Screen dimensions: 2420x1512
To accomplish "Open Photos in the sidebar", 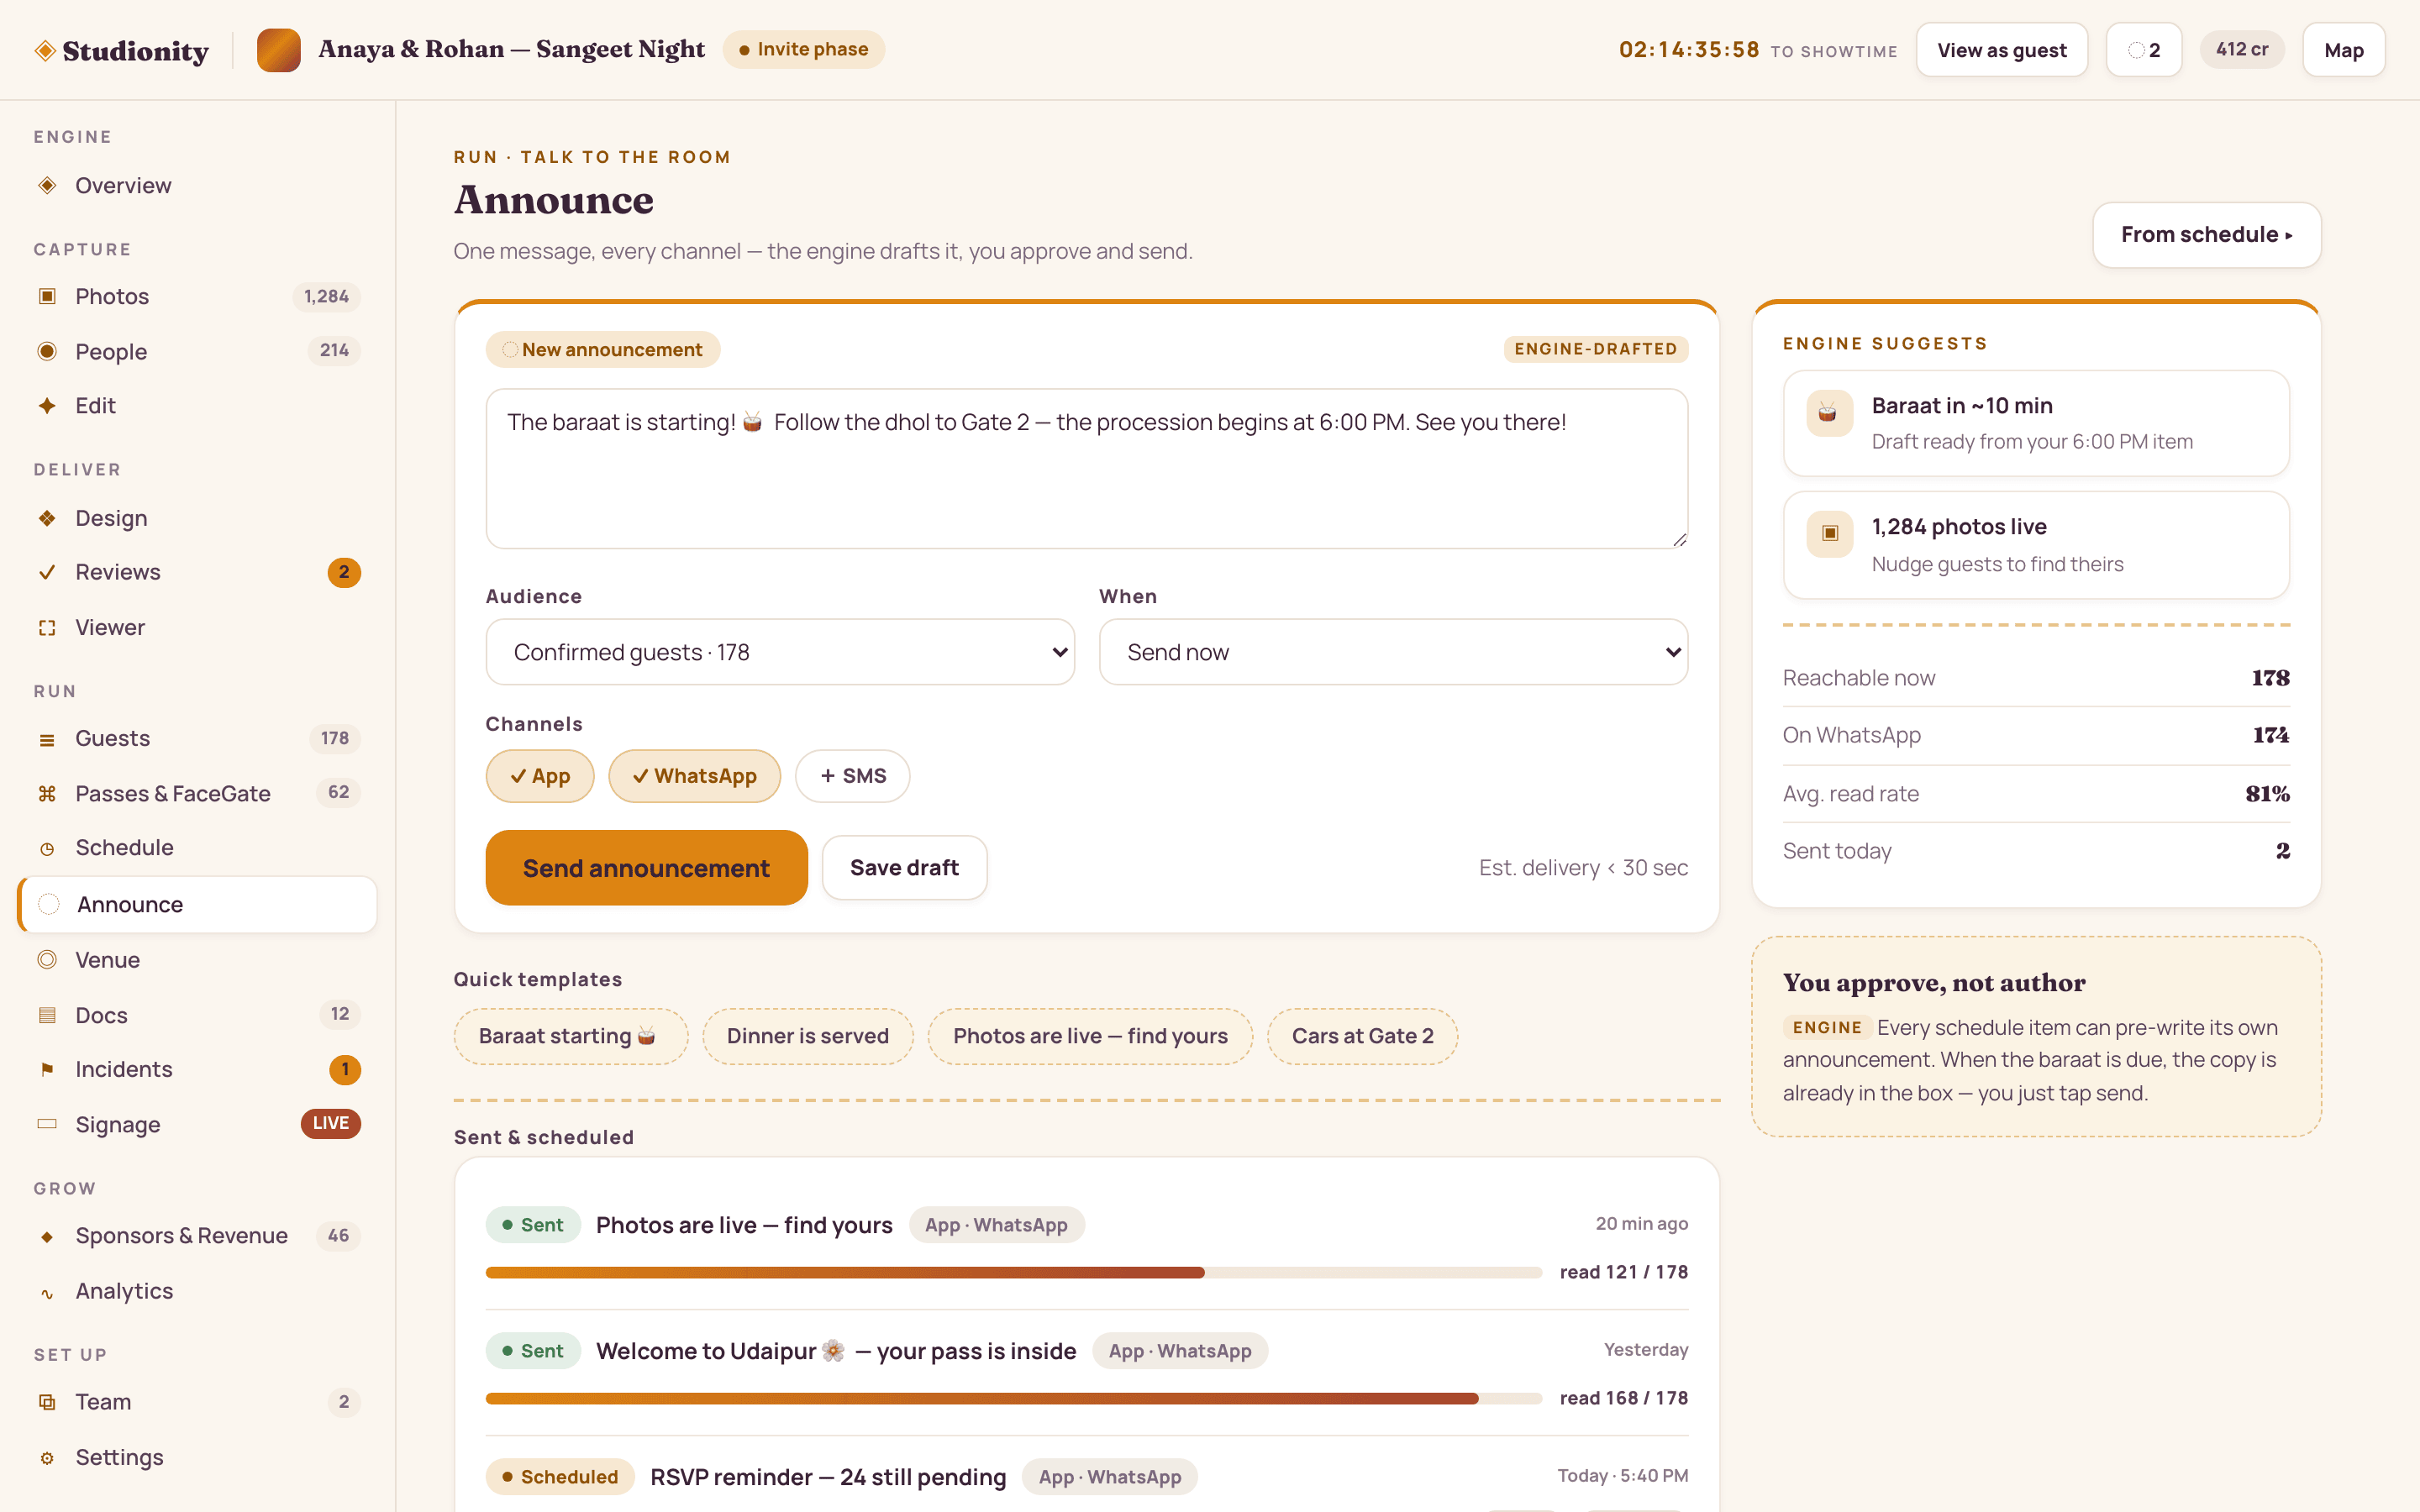I will (x=197, y=296).
